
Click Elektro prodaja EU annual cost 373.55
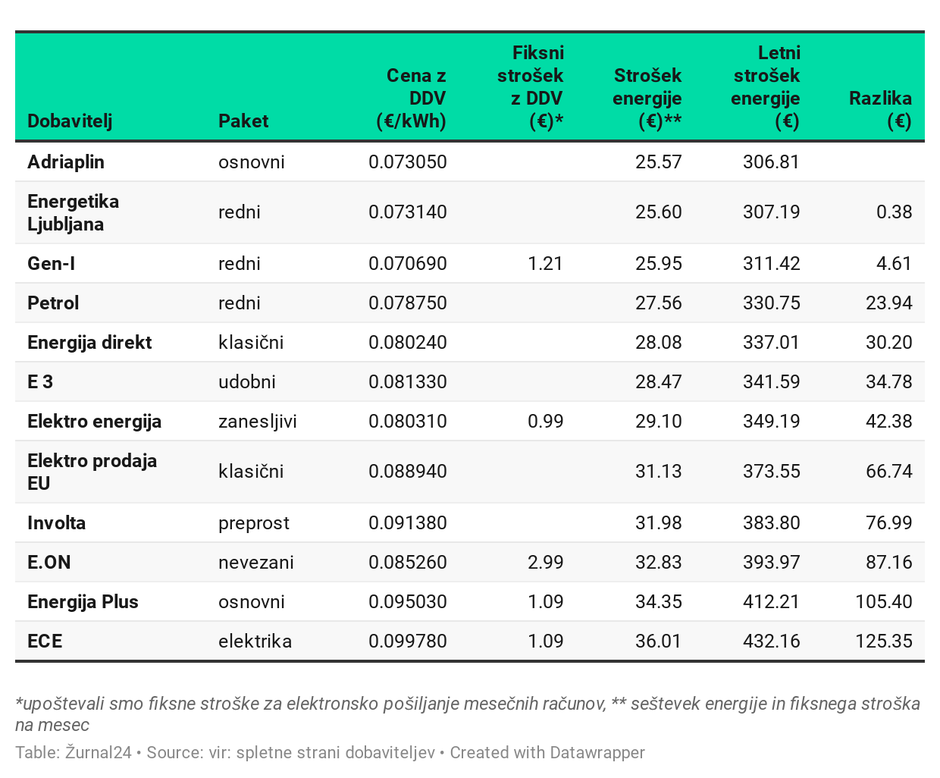click(771, 472)
